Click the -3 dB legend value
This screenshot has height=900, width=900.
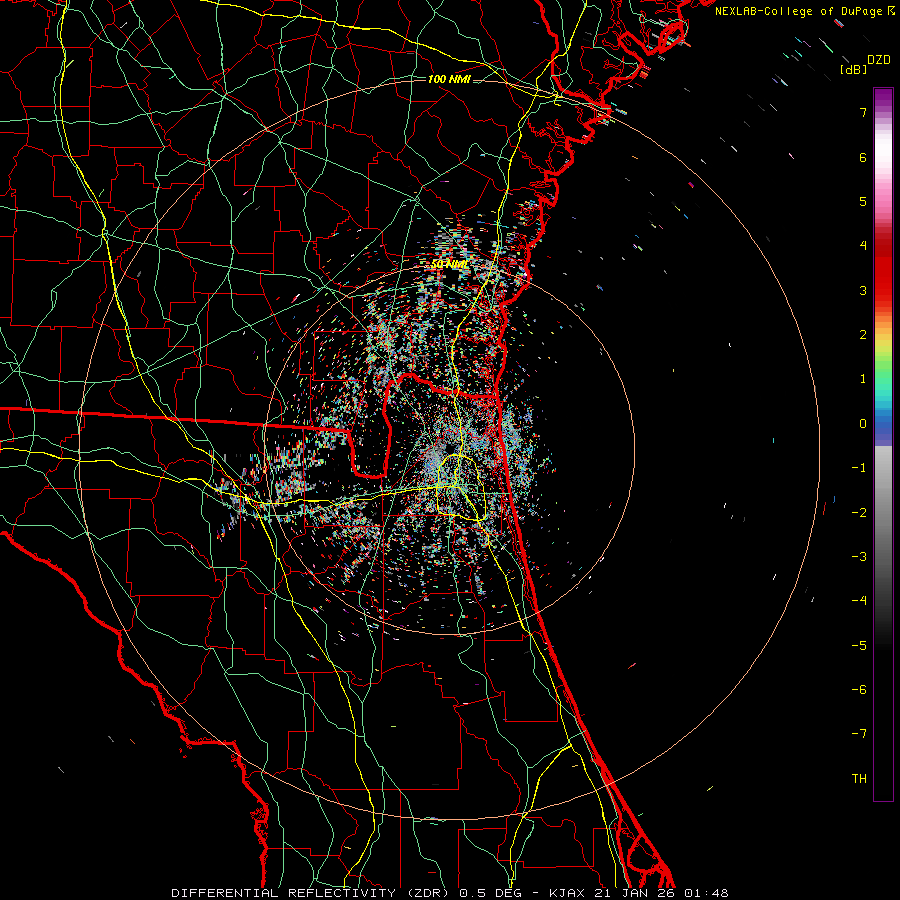point(859,557)
